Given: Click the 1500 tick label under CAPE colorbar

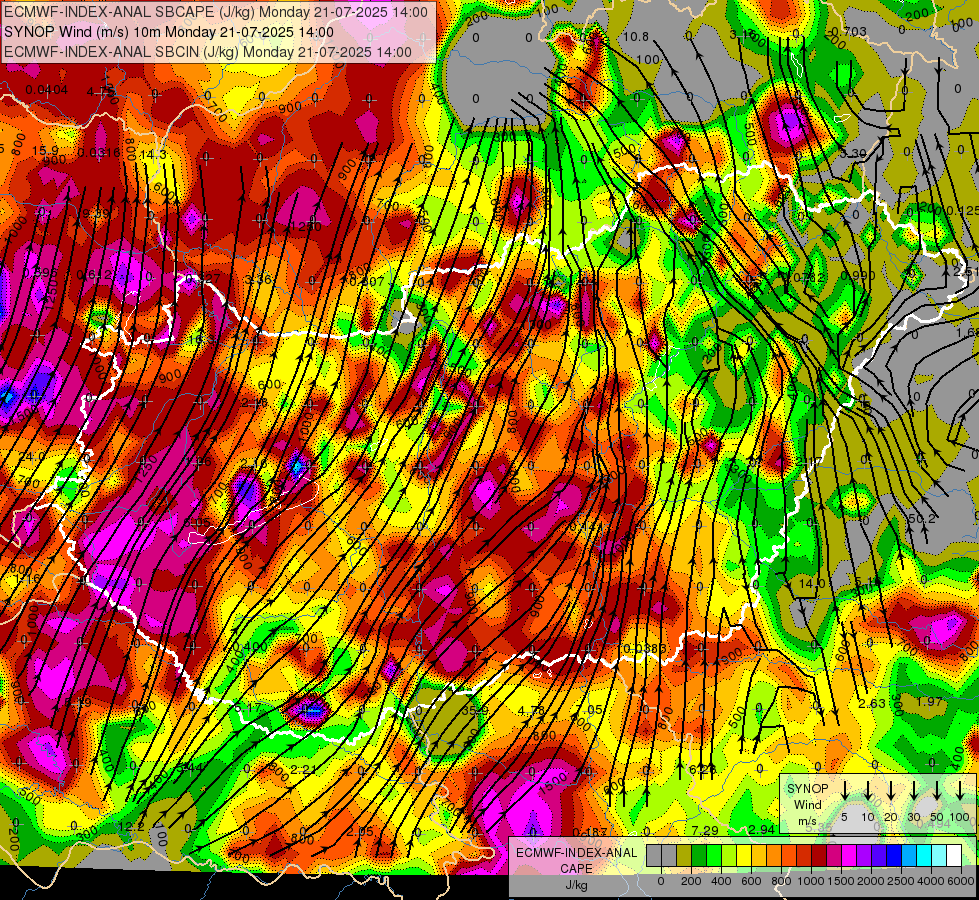Looking at the screenshot, I should (x=841, y=881).
